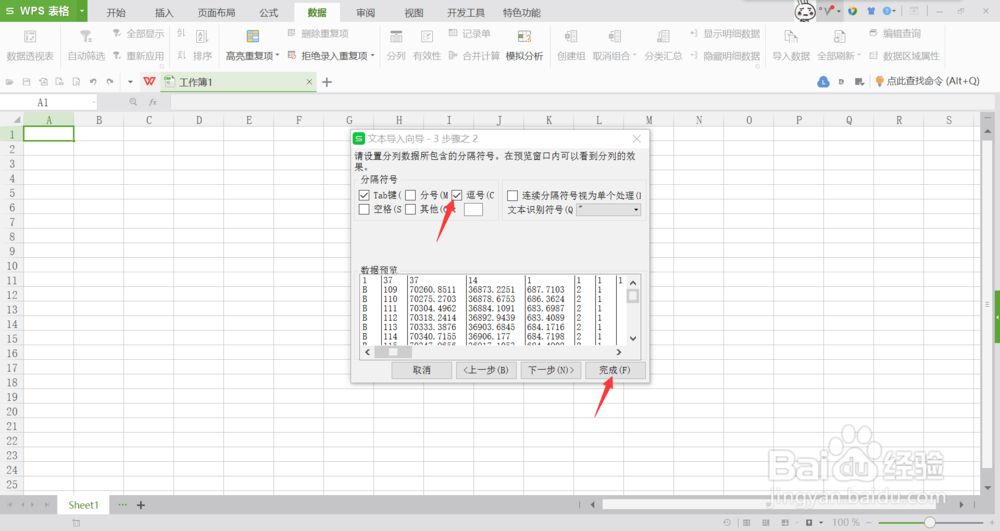Open the quick access toolbar dropdown arrow

pyautogui.click(x=130, y=82)
